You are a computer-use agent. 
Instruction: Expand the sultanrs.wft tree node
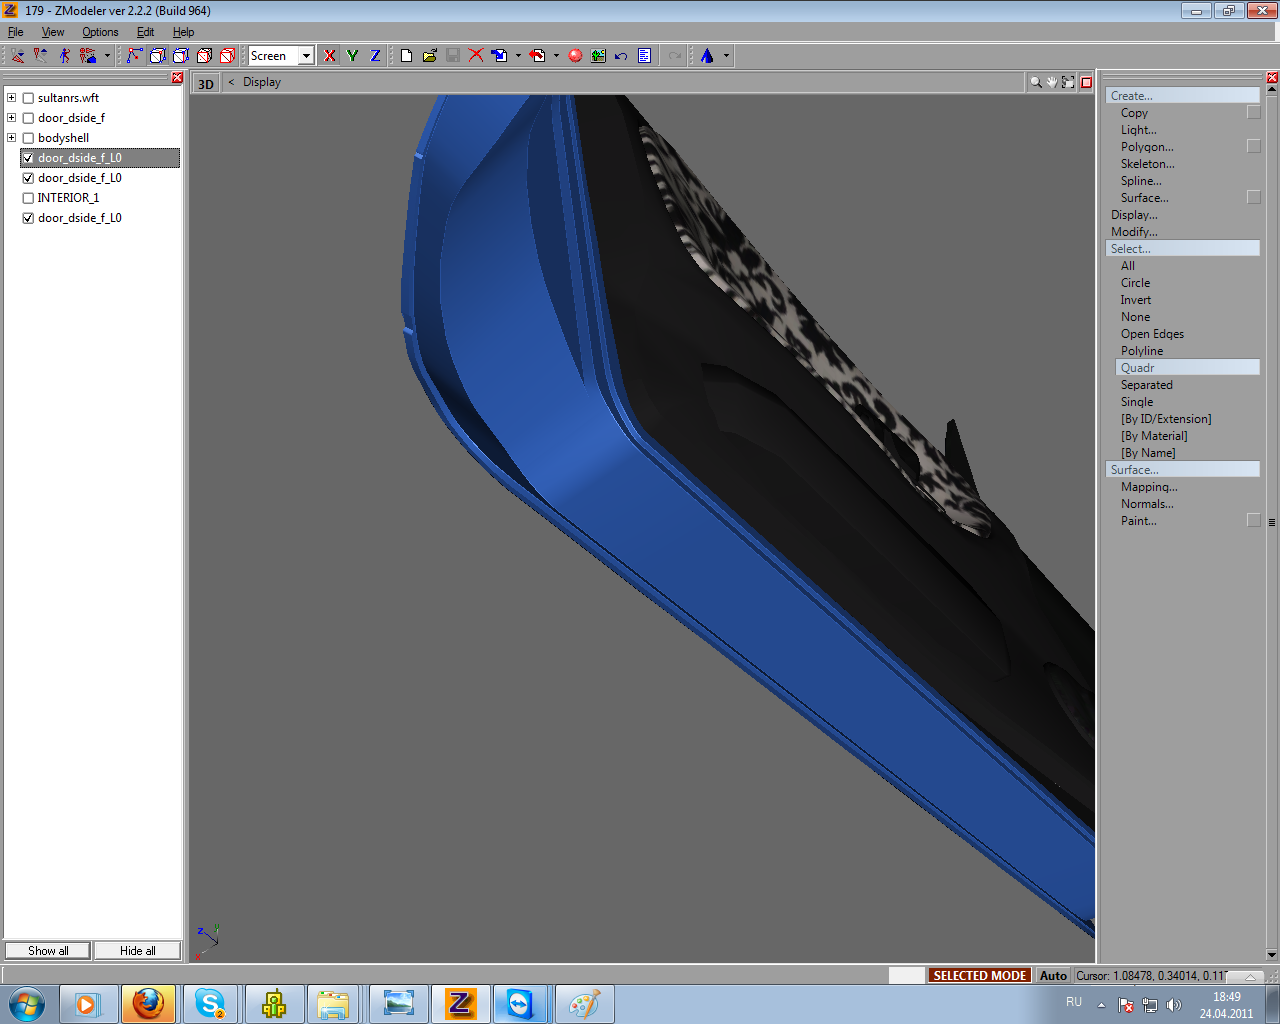coord(12,98)
